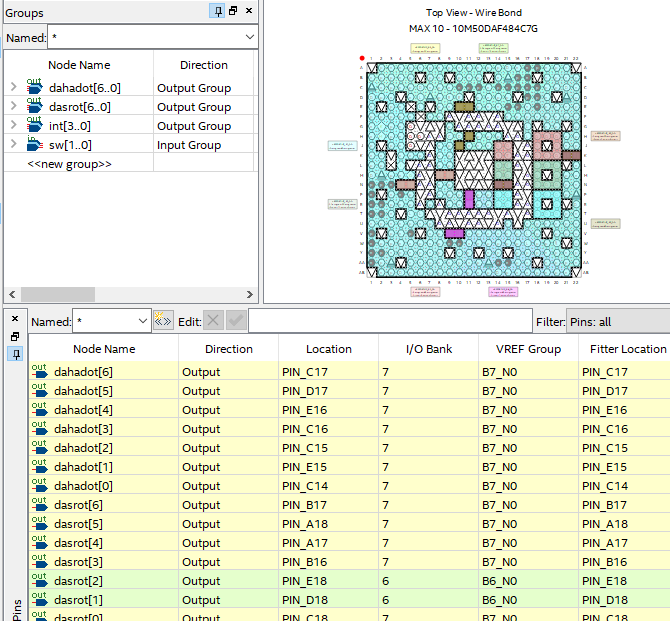Click the cancel edit X icon
Viewport: 670px width, 621px height.
pos(213,321)
